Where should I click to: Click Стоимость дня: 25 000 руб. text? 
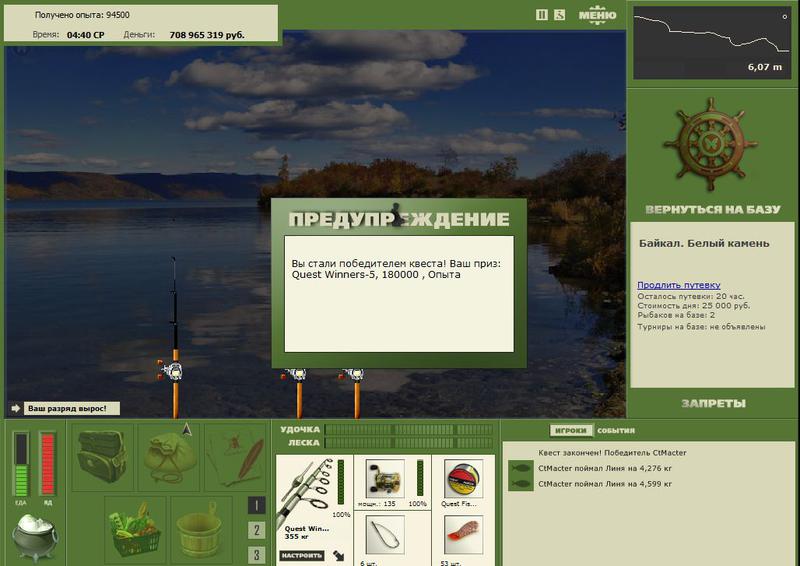coord(693,306)
